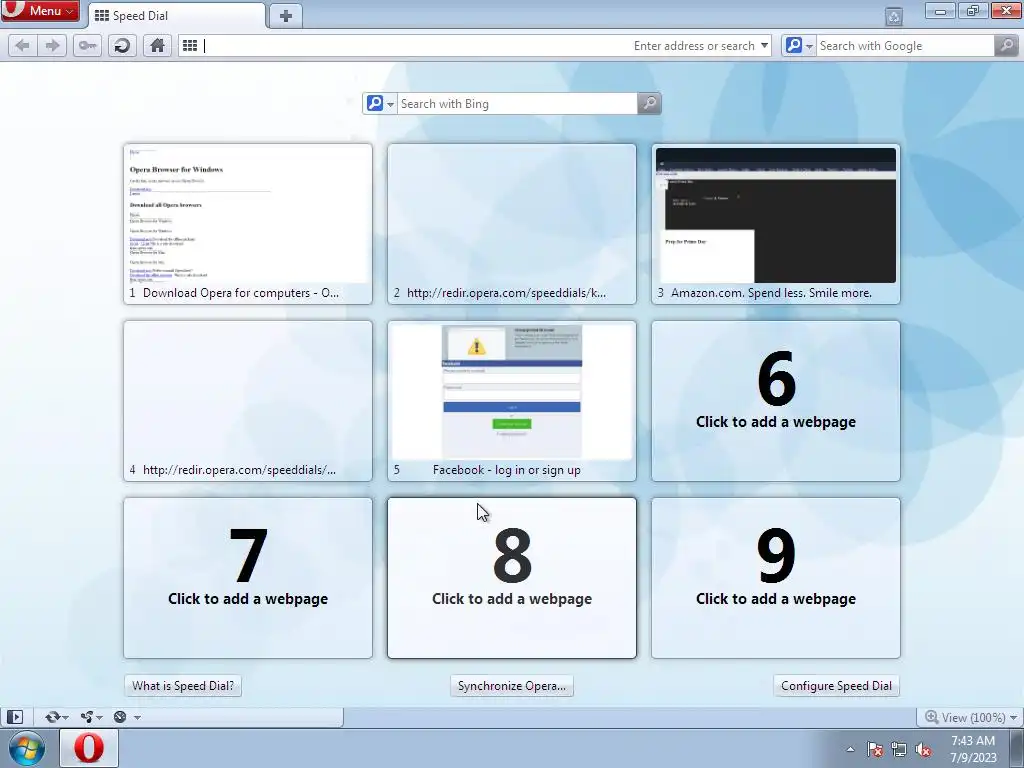Add a webpage to speed dial 9
The image size is (1024, 768).
coord(776,578)
